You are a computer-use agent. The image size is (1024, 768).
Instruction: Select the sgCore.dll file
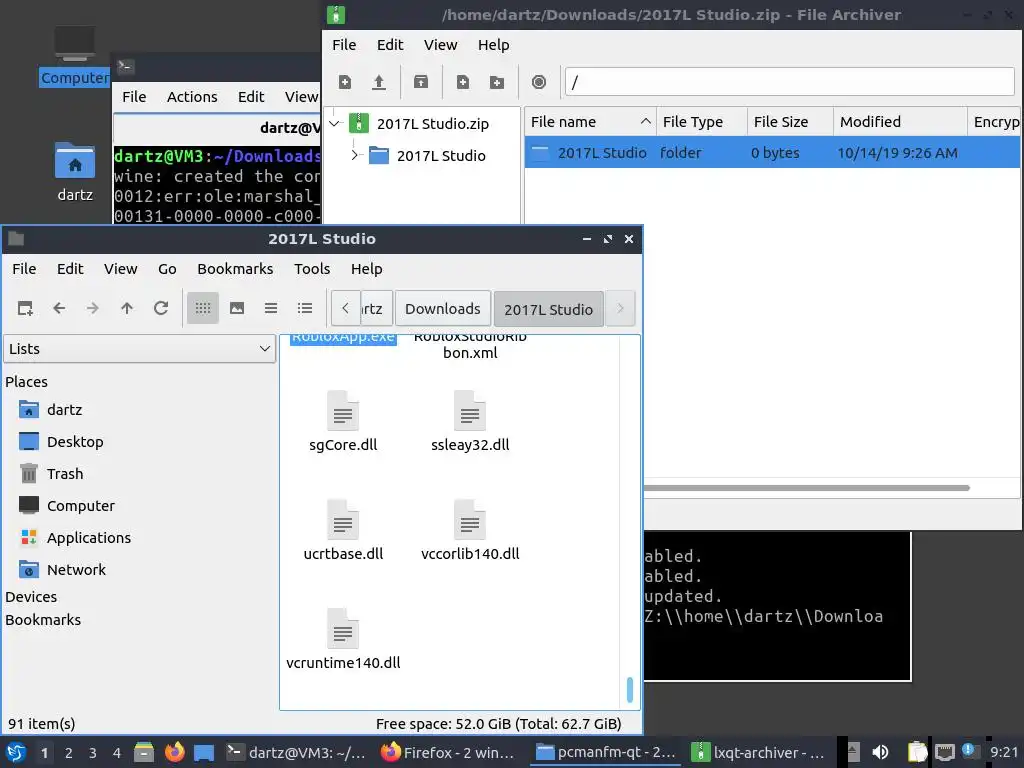[343, 423]
